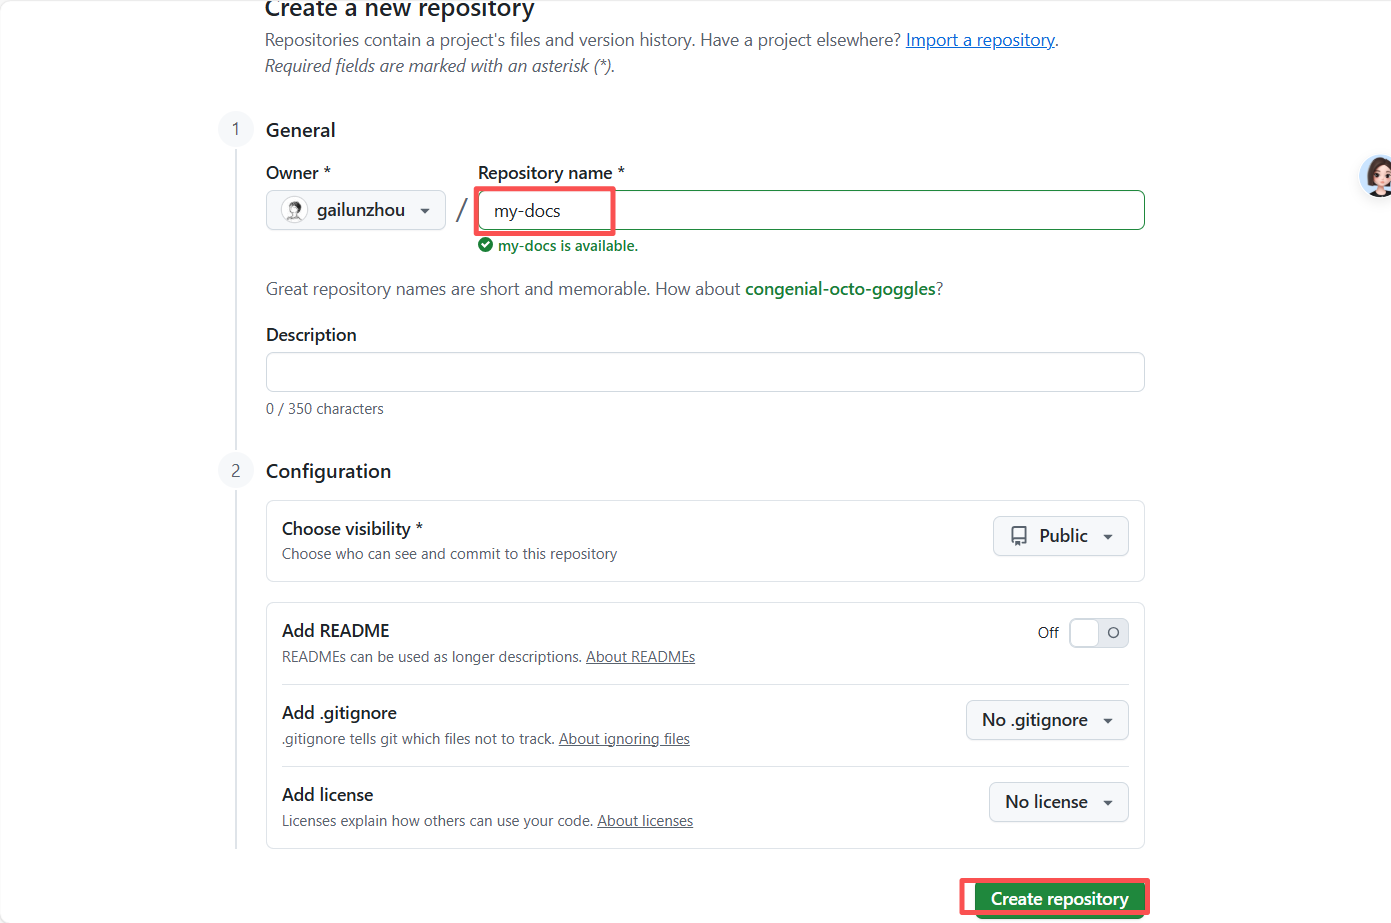Open the gailunzhou owner dropdown

point(356,210)
